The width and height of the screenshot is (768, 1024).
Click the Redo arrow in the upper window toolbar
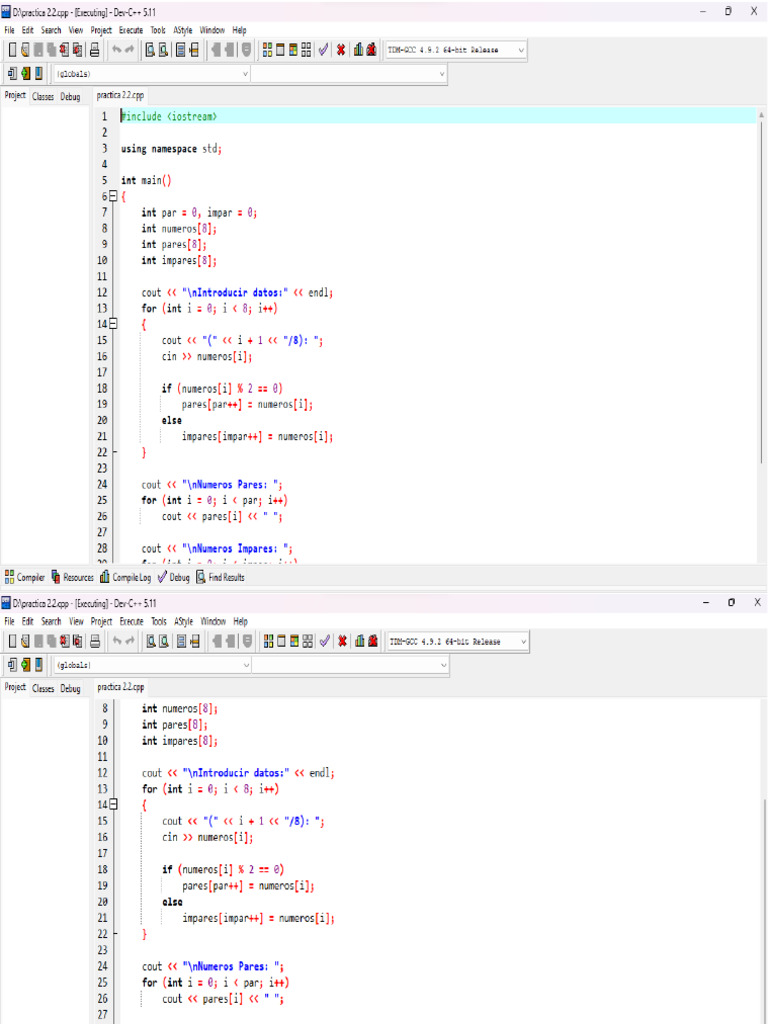coord(131,50)
